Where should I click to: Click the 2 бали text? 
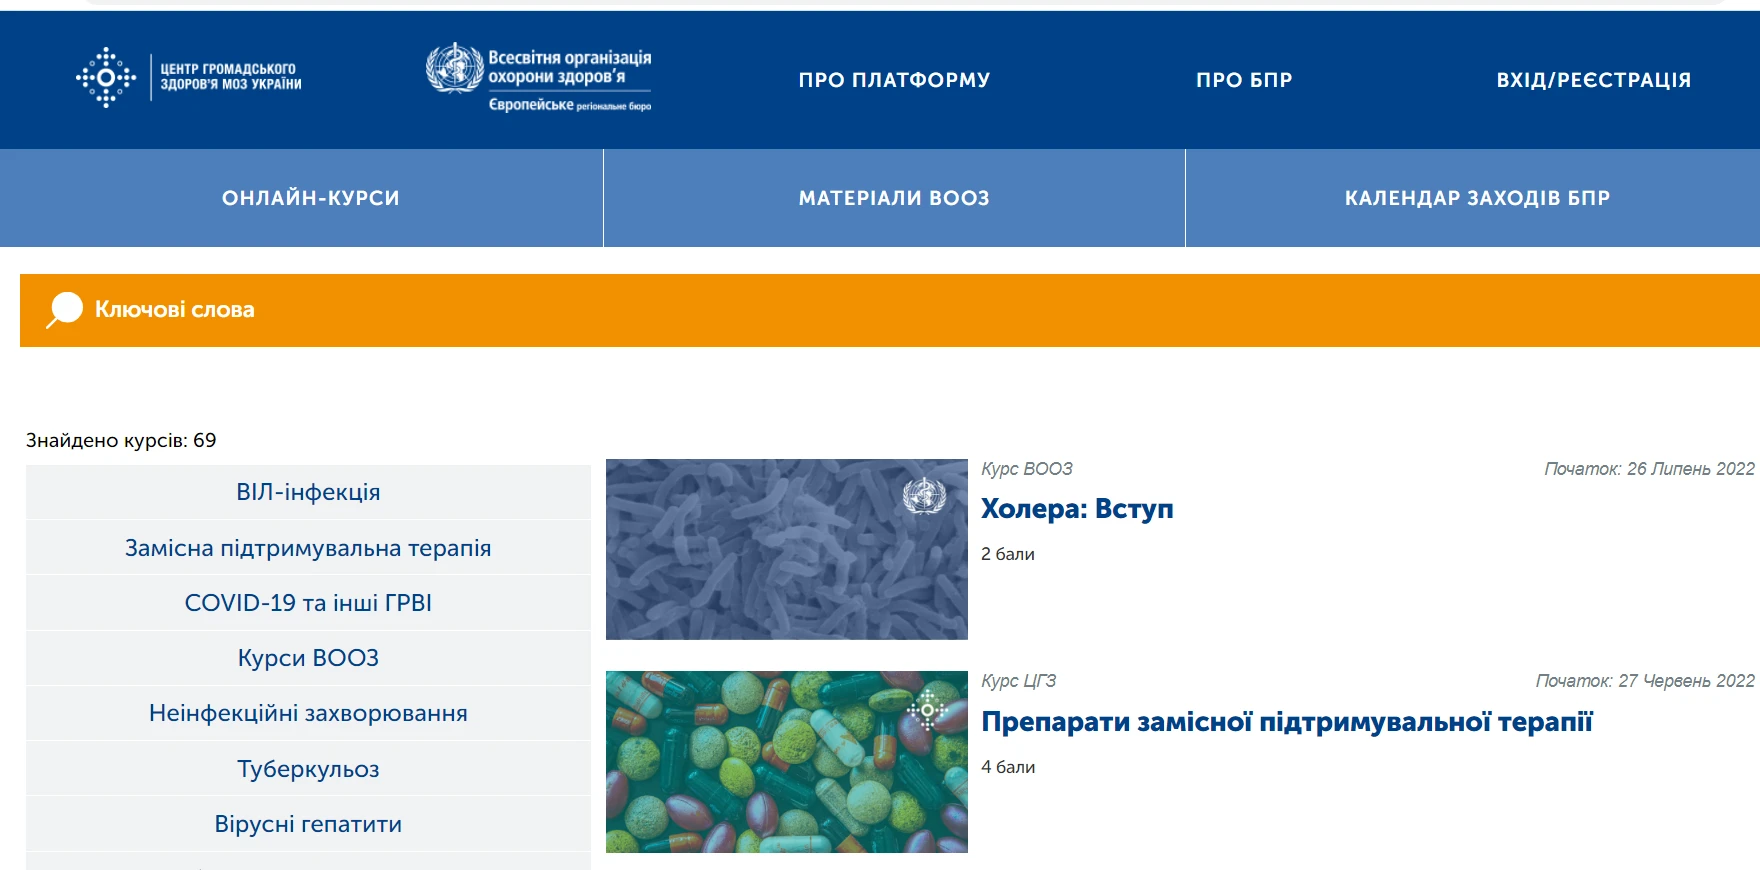(1008, 554)
